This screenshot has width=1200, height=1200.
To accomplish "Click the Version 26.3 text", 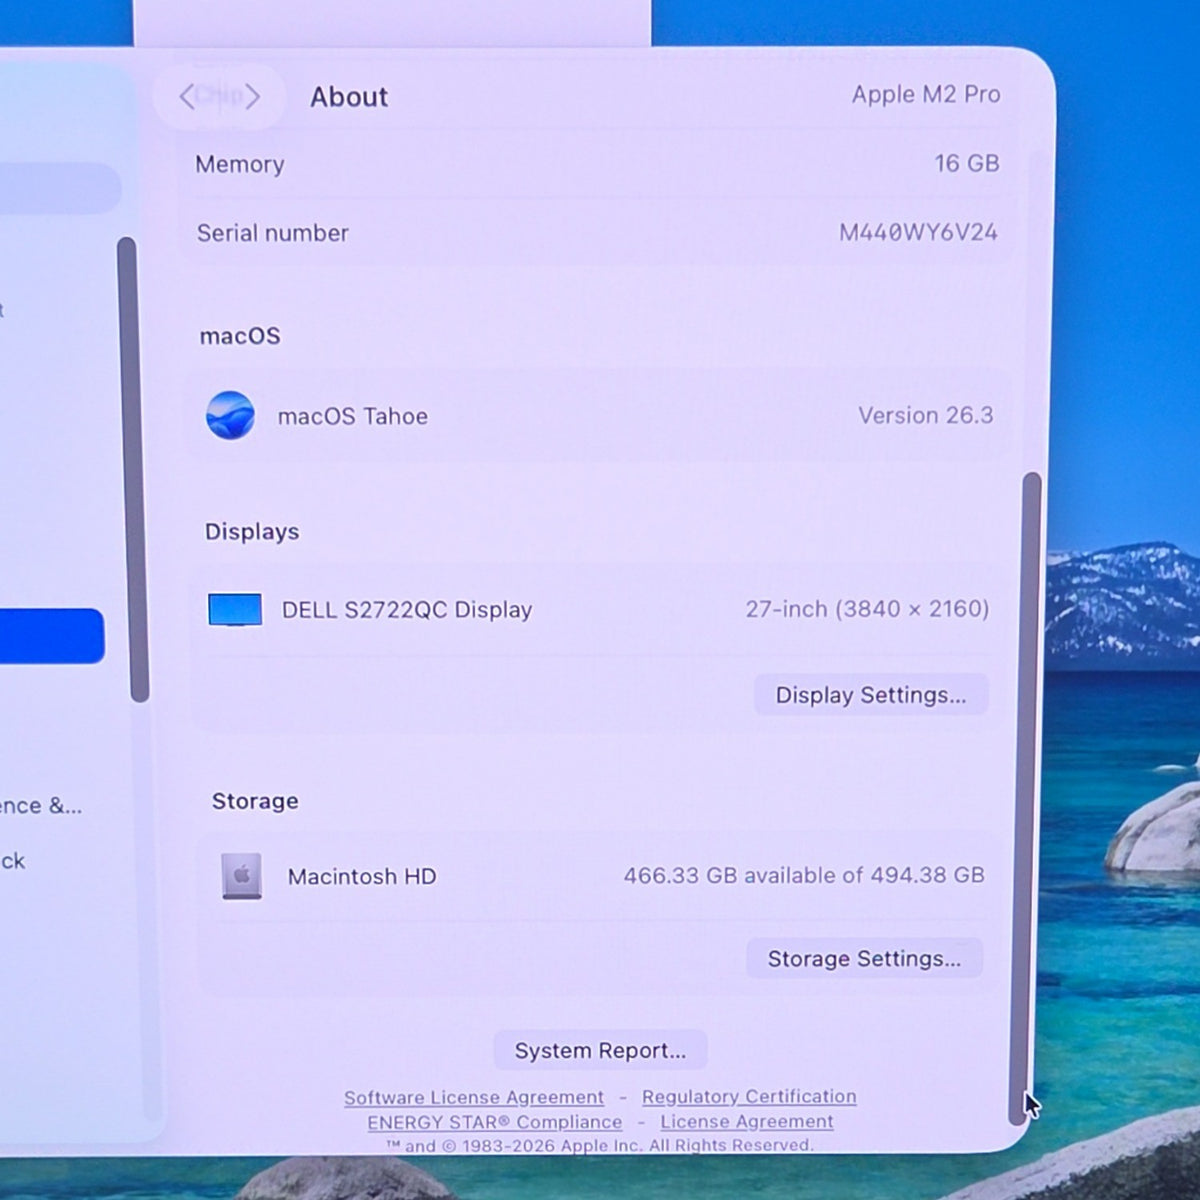I will point(926,415).
